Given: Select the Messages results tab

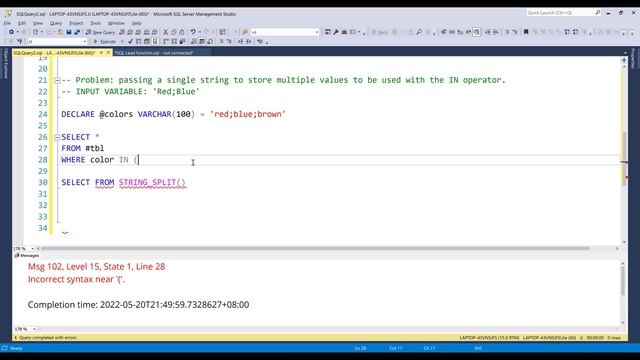Looking at the screenshot, I should (x=27, y=256).
